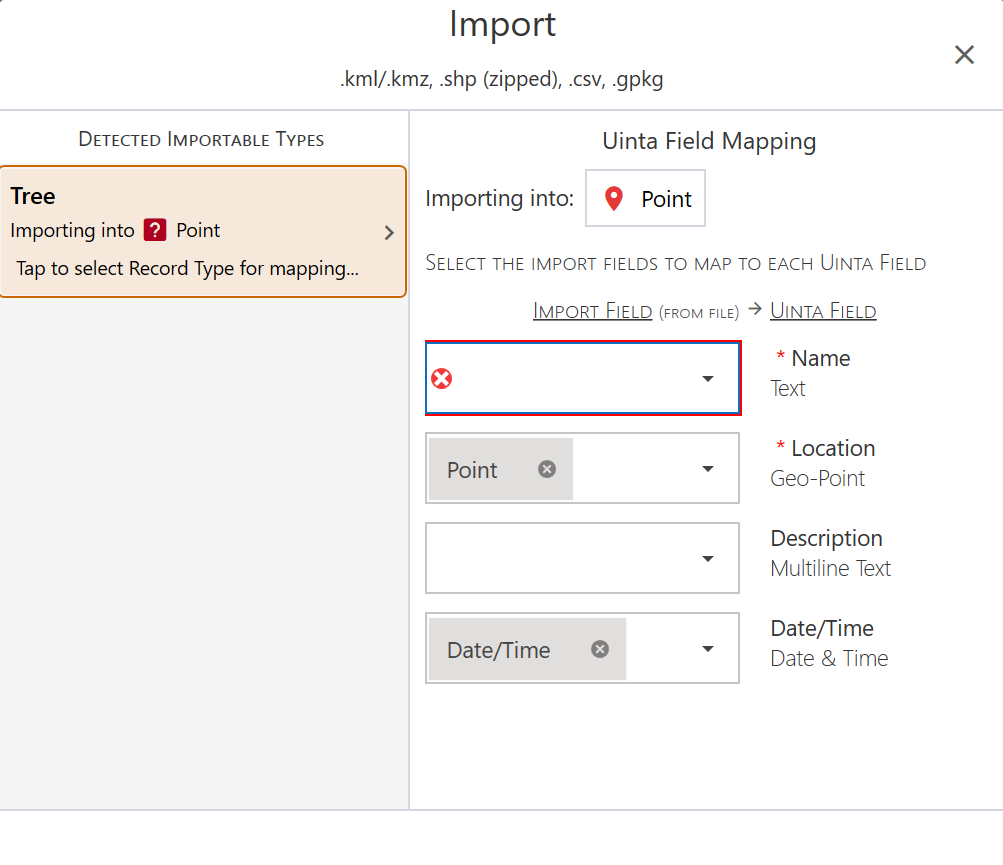This screenshot has height=865, width=1003.
Task: Open the Name import field dropdown arrow
Action: 707,379
